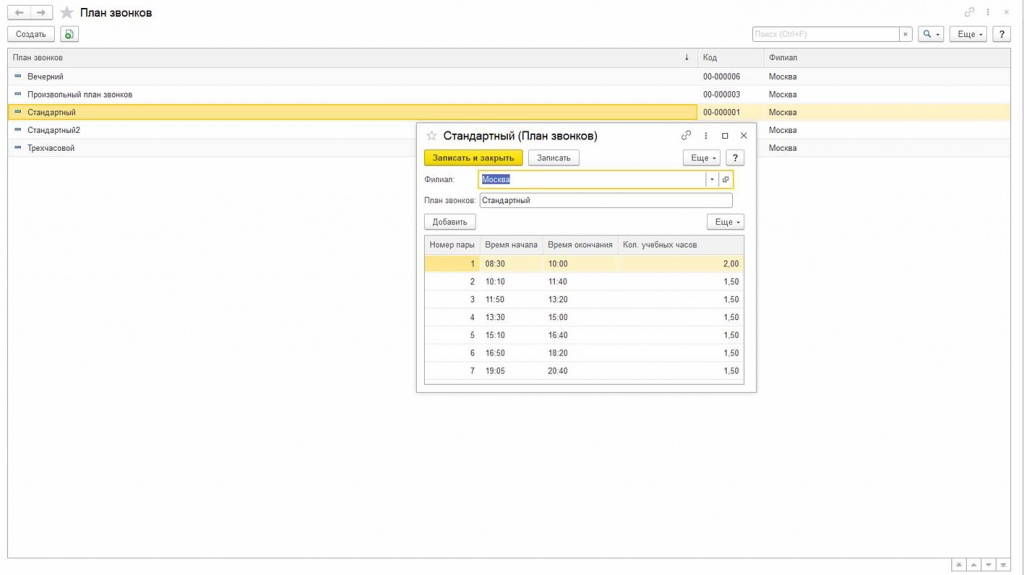This screenshot has height=575, width=1024.
Task: Open the Еще menu beside Записать in dialog
Action: [x=701, y=158]
